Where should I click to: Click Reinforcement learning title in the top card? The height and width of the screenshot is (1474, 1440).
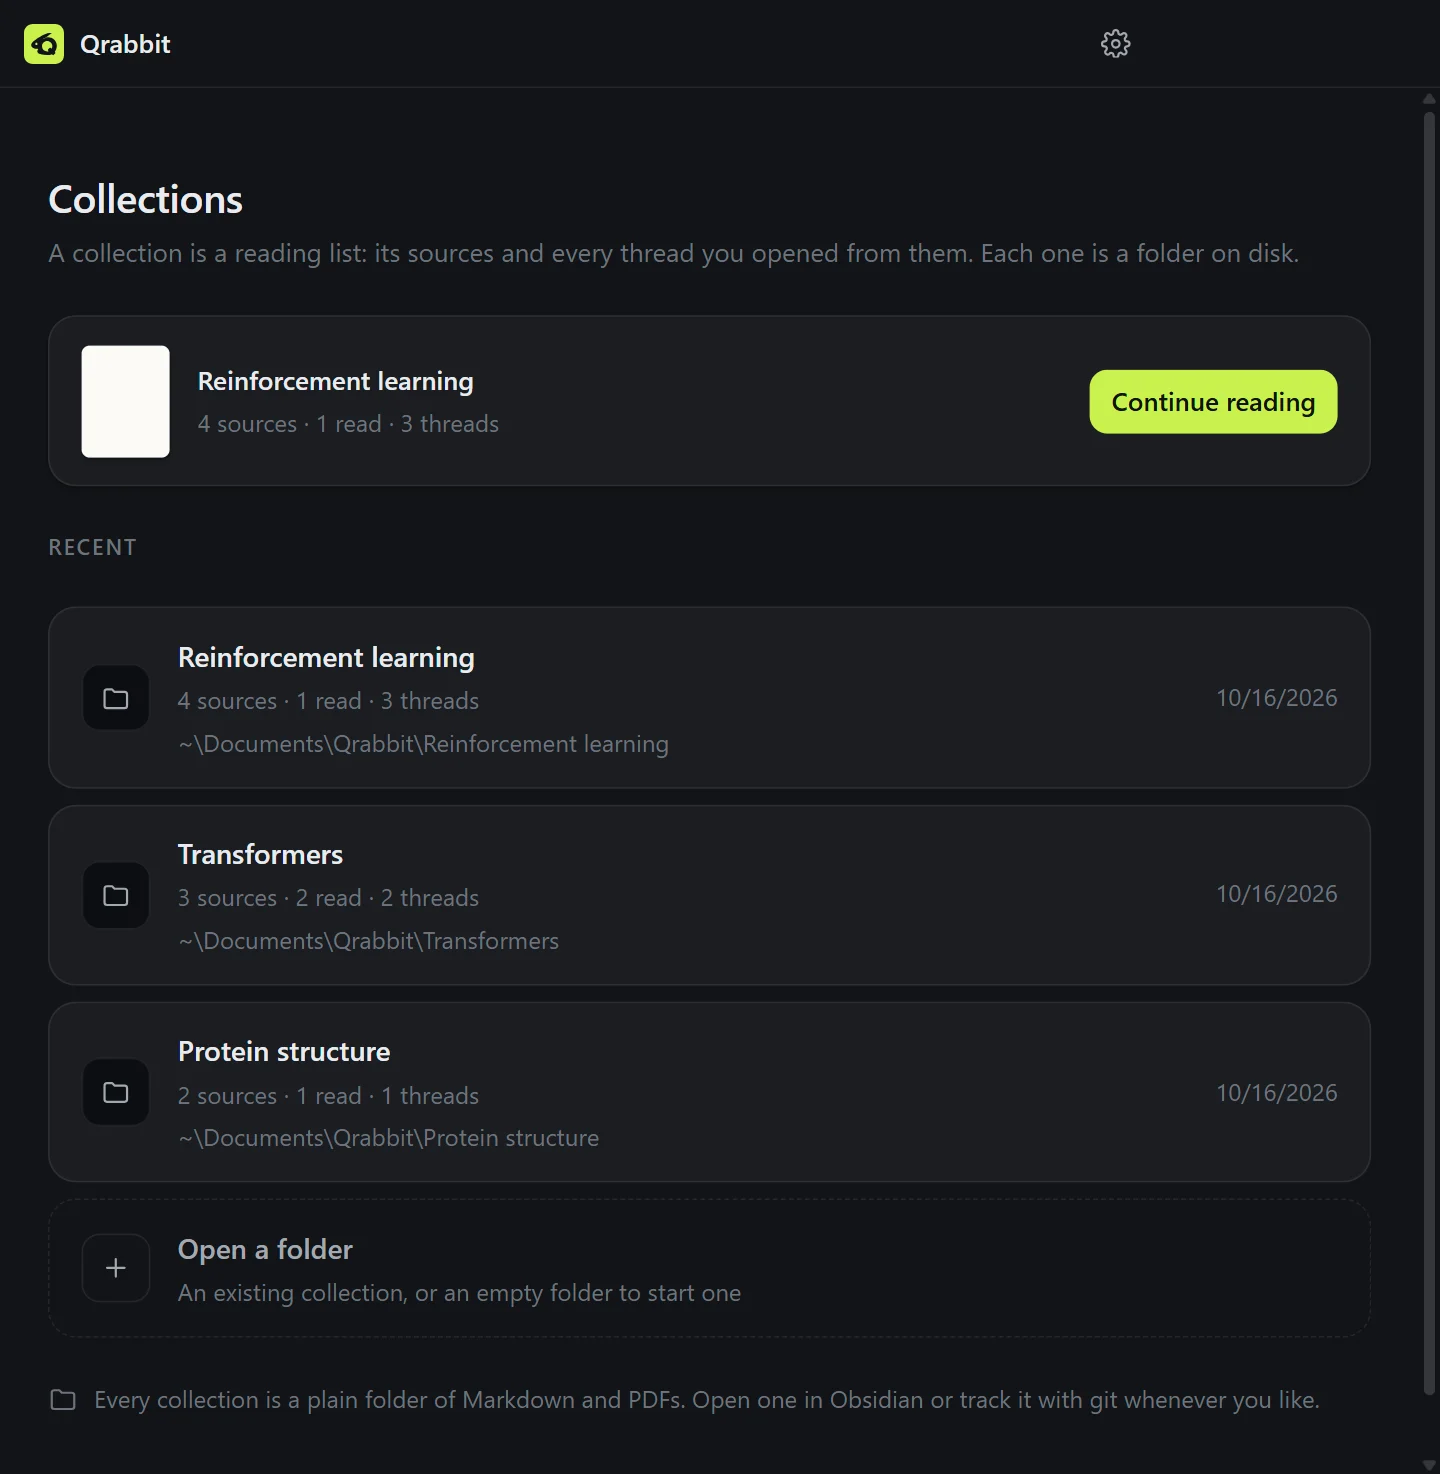pyautogui.click(x=335, y=381)
